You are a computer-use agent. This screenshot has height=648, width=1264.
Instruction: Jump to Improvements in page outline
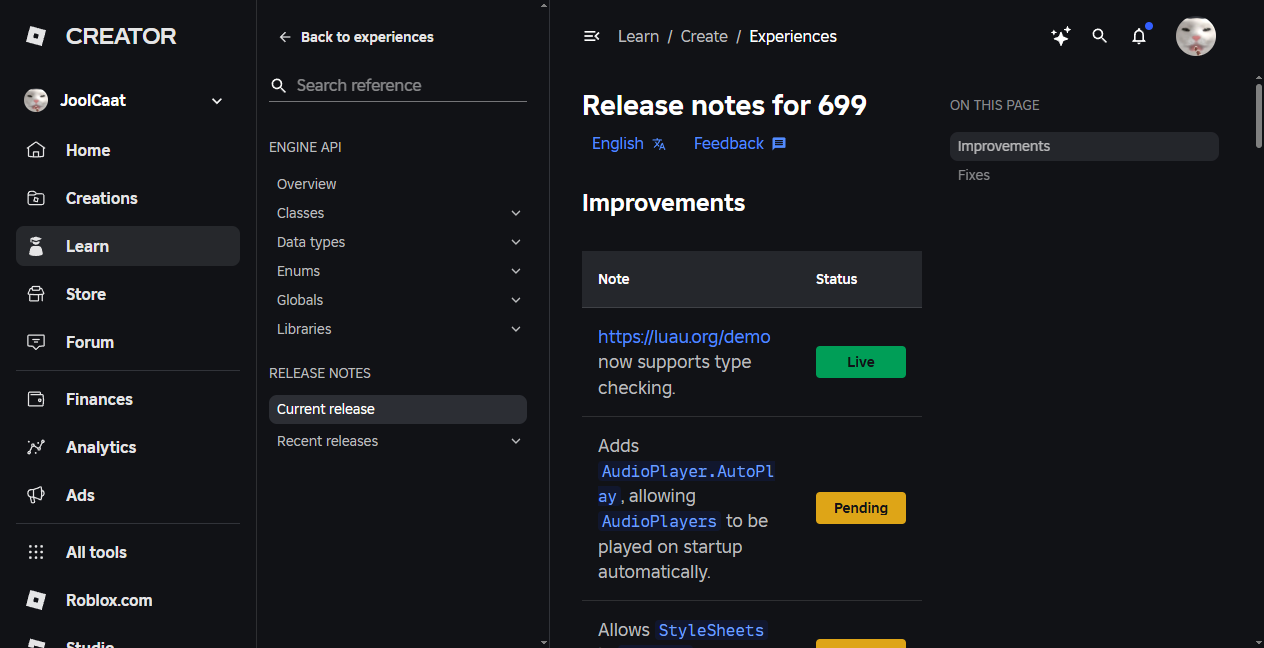point(1084,146)
